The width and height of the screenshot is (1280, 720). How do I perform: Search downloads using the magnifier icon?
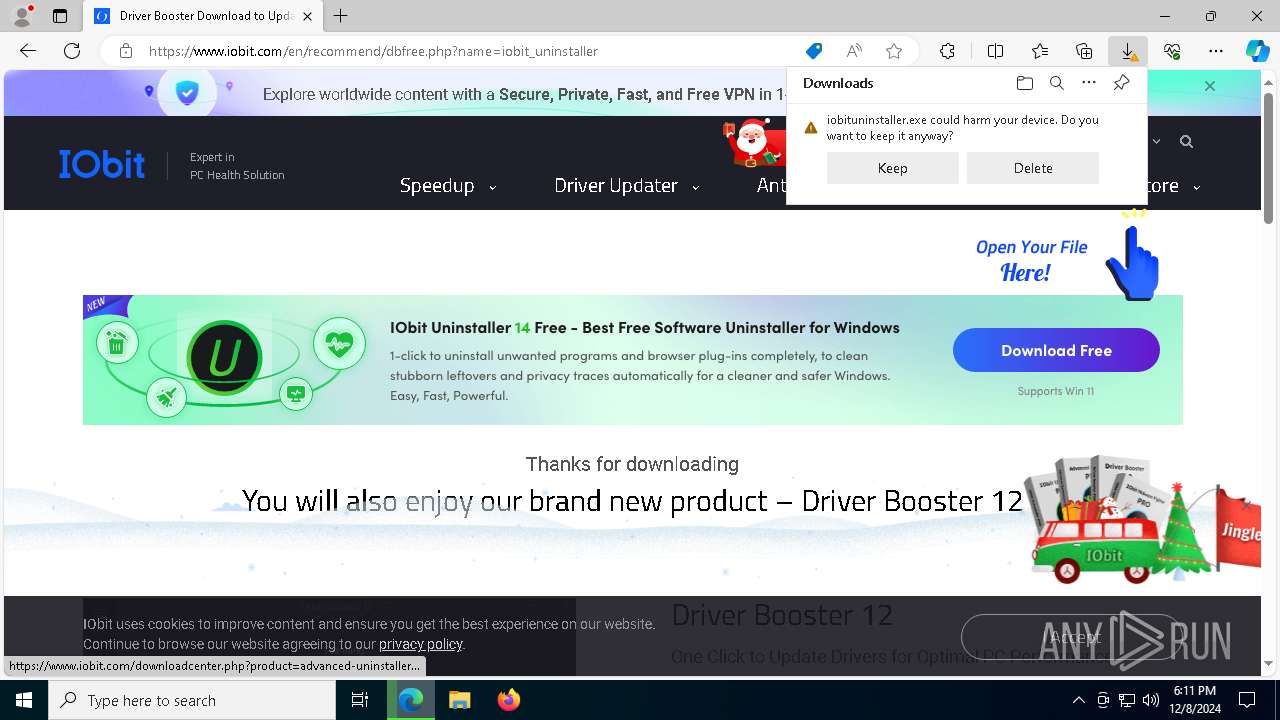point(1056,83)
